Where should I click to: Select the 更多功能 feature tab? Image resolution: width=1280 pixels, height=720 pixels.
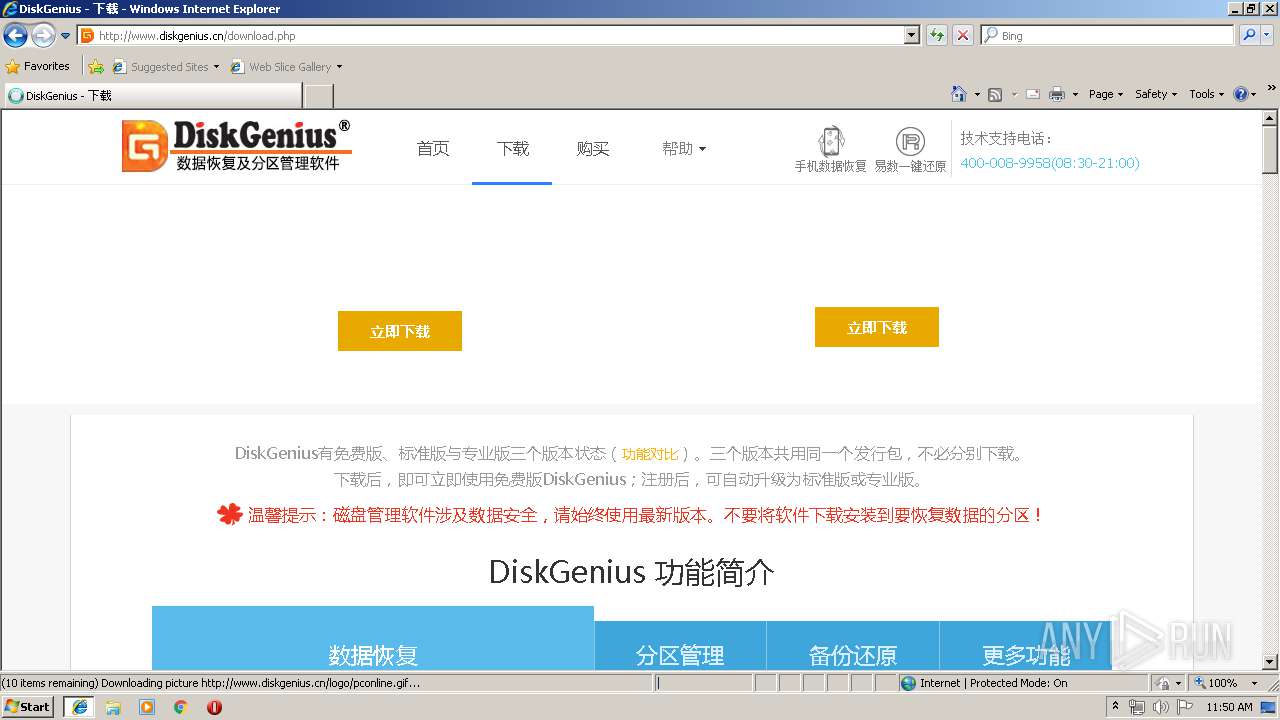click(1026, 646)
